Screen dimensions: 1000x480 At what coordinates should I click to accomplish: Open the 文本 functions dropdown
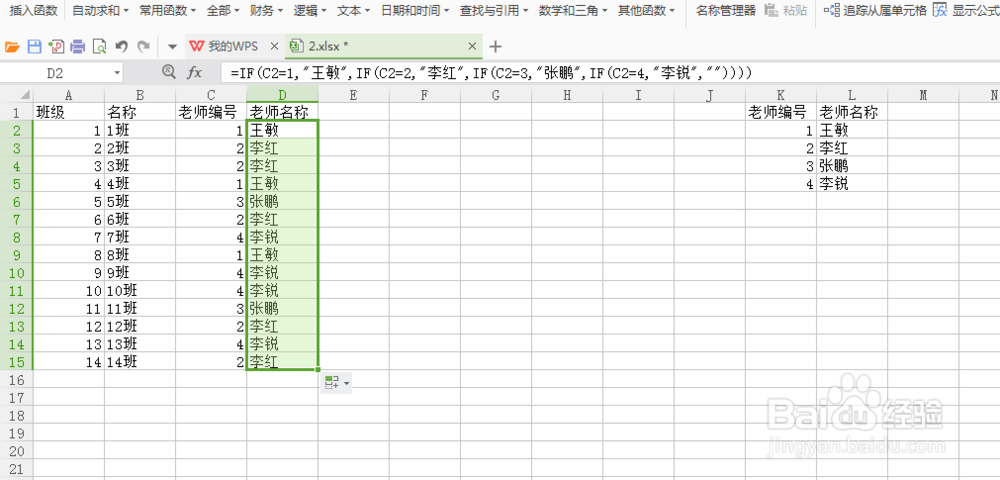click(x=353, y=10)
